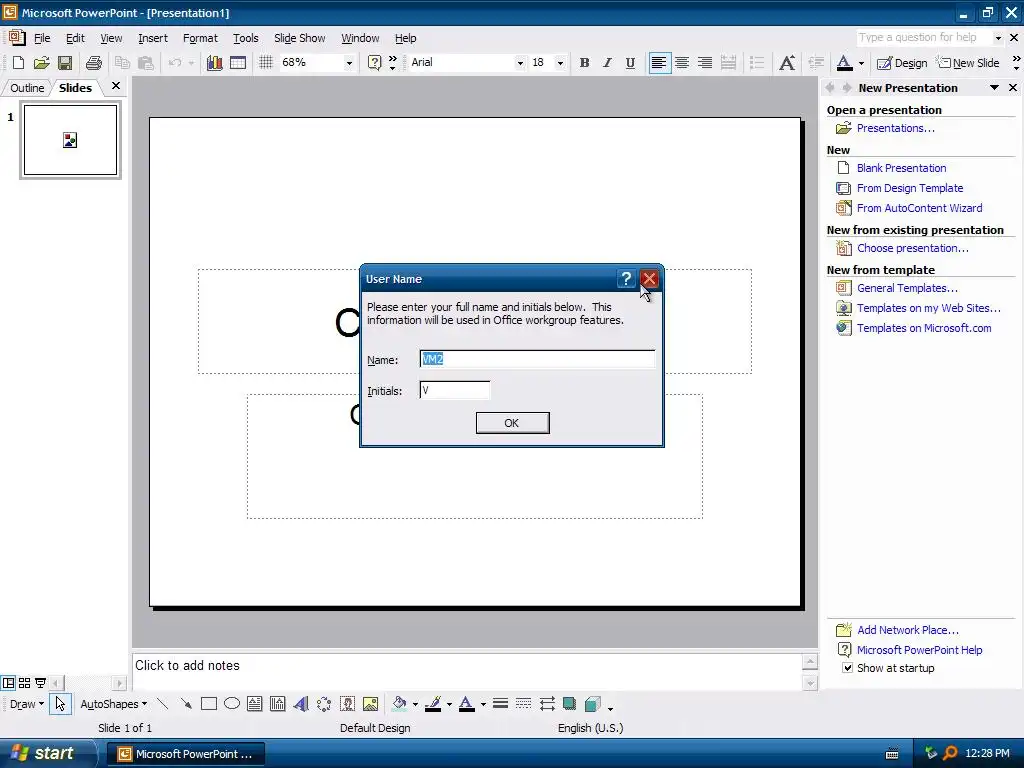1024x768 pixels.
Task: Click the Save floppy disk icon
Action: pyautogui.click(x=65, y=63)
